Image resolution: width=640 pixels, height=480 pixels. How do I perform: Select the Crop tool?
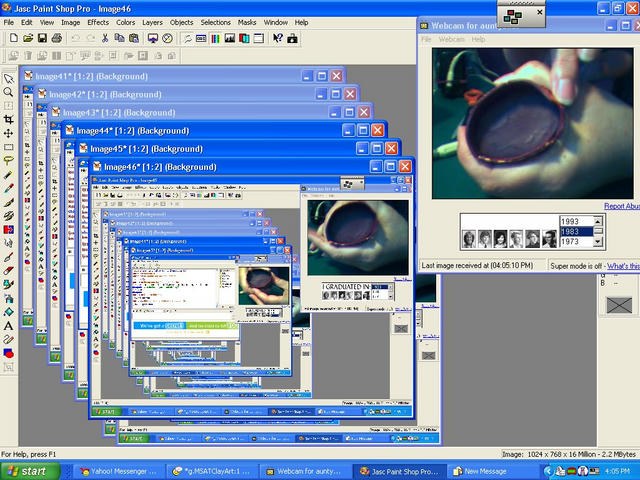pos(8,119)
